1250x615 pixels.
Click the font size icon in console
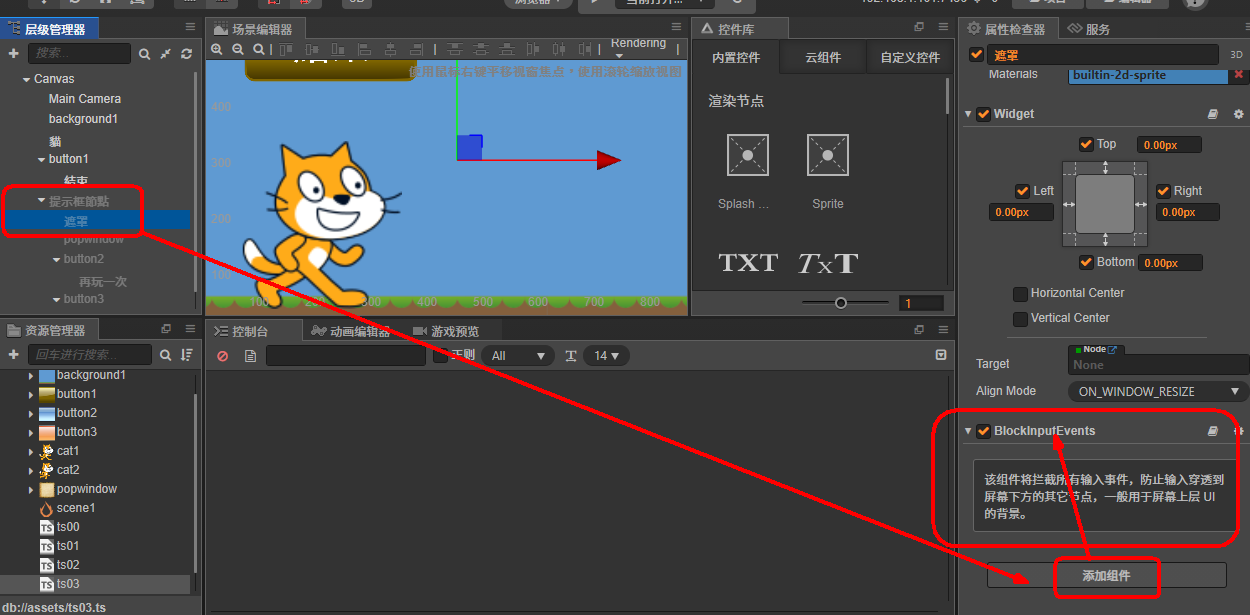tap(571, 356)
